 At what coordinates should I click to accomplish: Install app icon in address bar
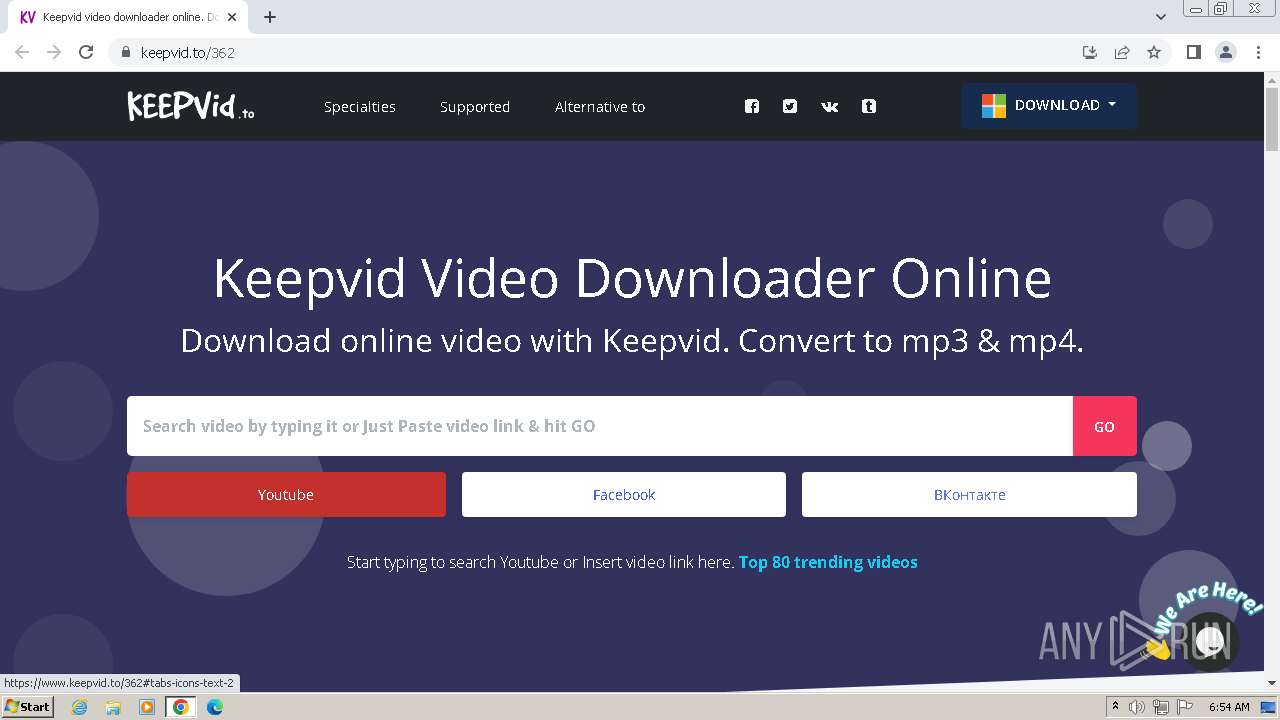1090,52
